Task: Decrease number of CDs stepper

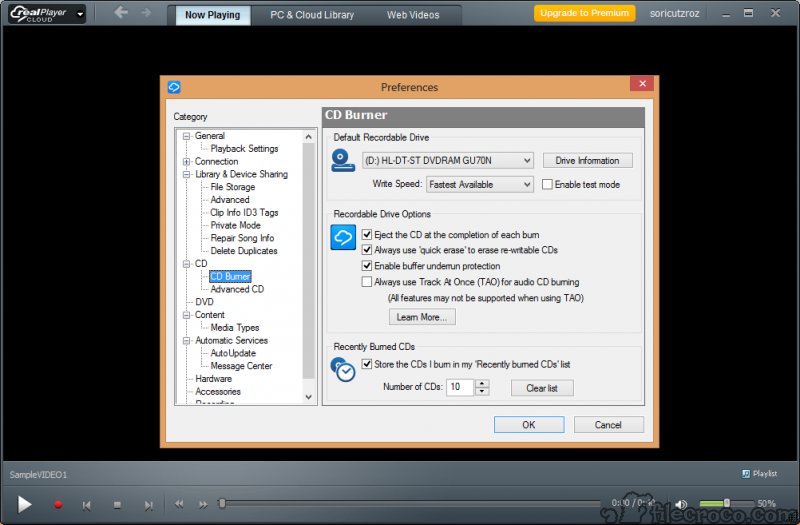Action: [x=482, y=391]
